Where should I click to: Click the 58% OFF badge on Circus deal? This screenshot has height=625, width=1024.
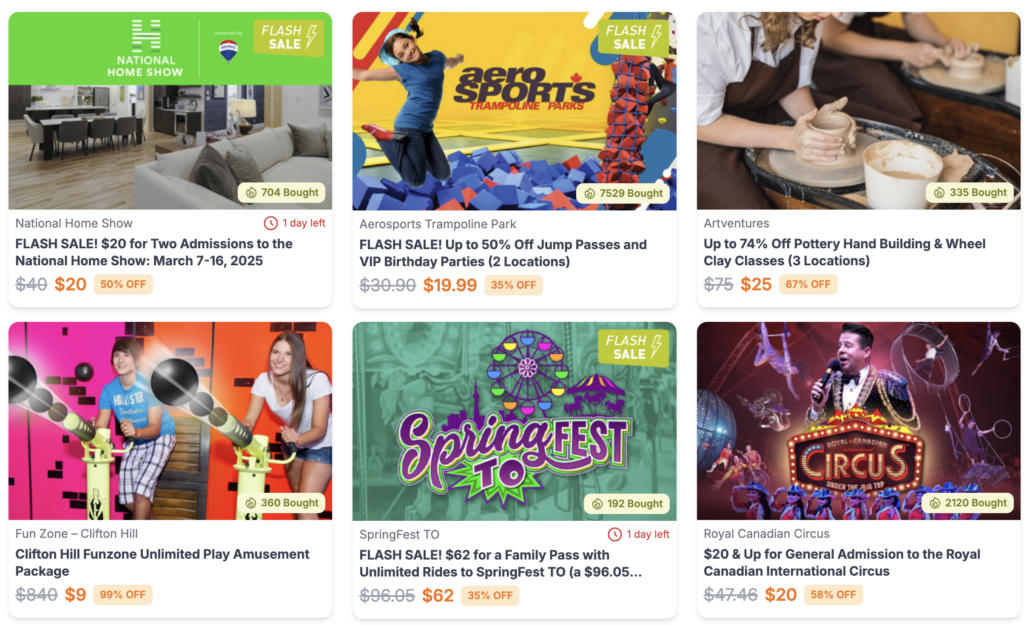[x=833, y=595]
